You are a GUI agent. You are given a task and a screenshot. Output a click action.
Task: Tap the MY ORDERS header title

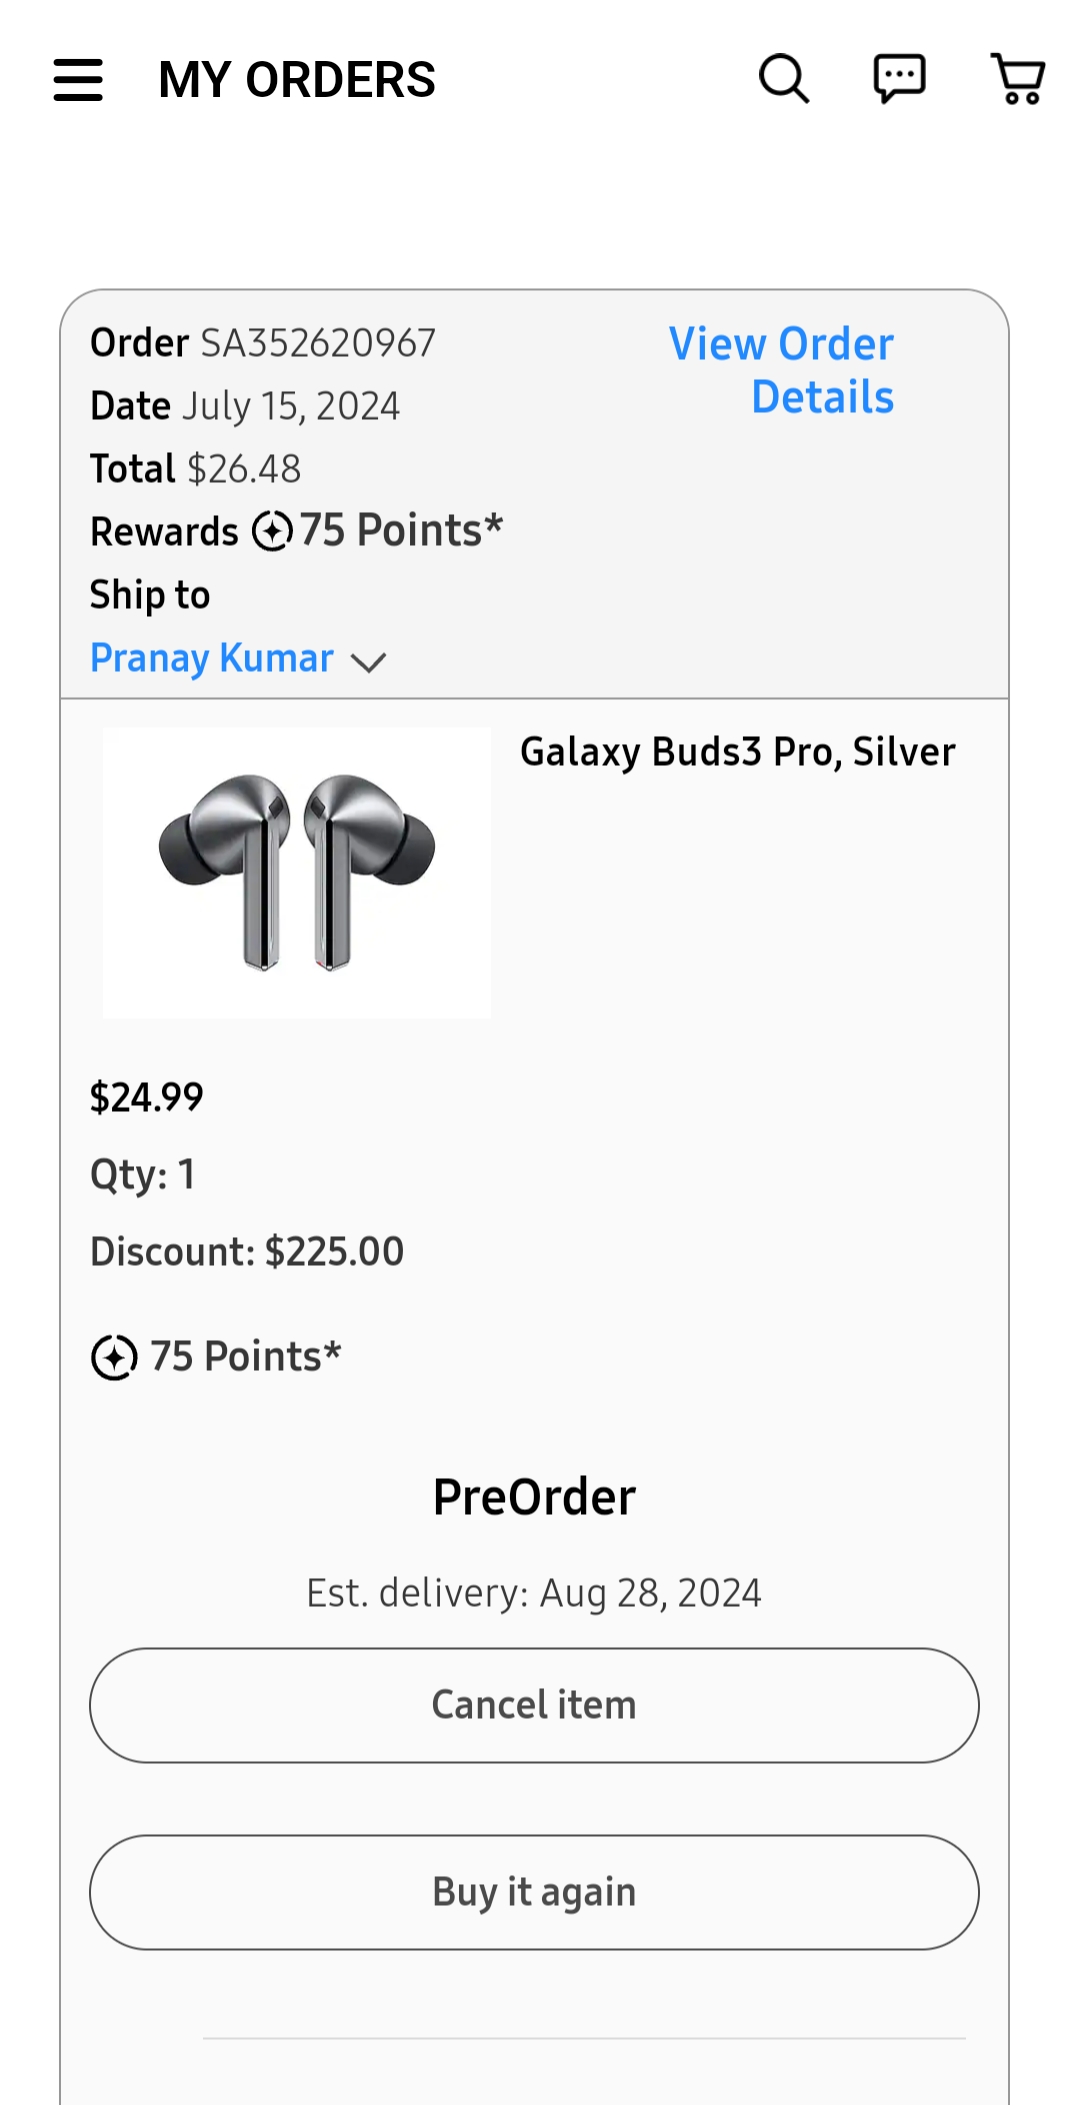tap(297, 80)
